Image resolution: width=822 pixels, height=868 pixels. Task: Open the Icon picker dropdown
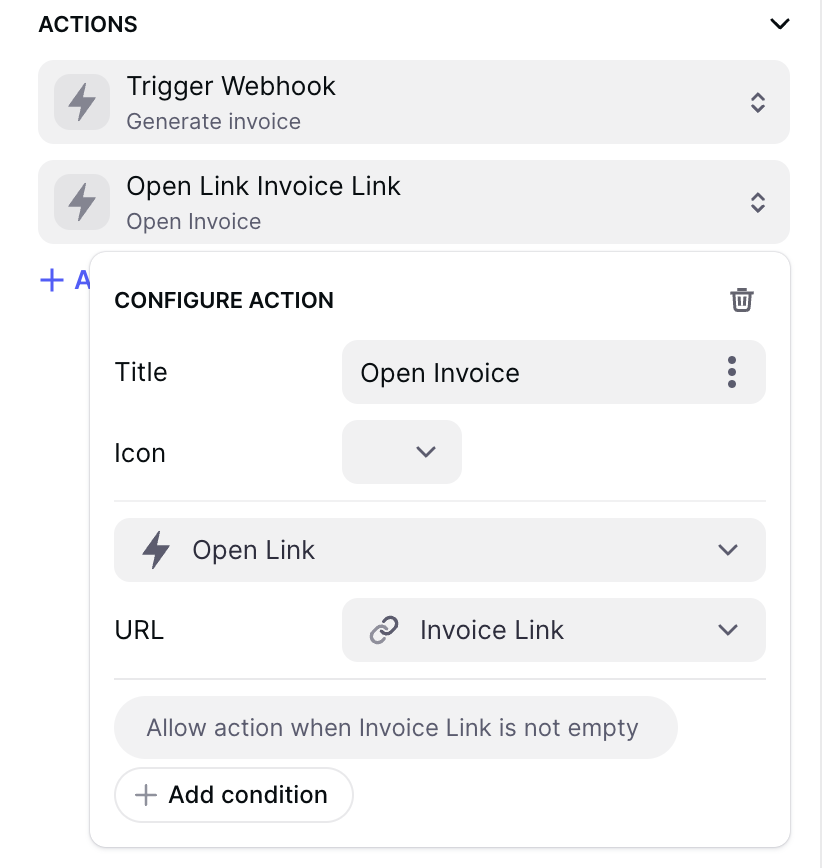pyautogui.click(x=402, y=452)
